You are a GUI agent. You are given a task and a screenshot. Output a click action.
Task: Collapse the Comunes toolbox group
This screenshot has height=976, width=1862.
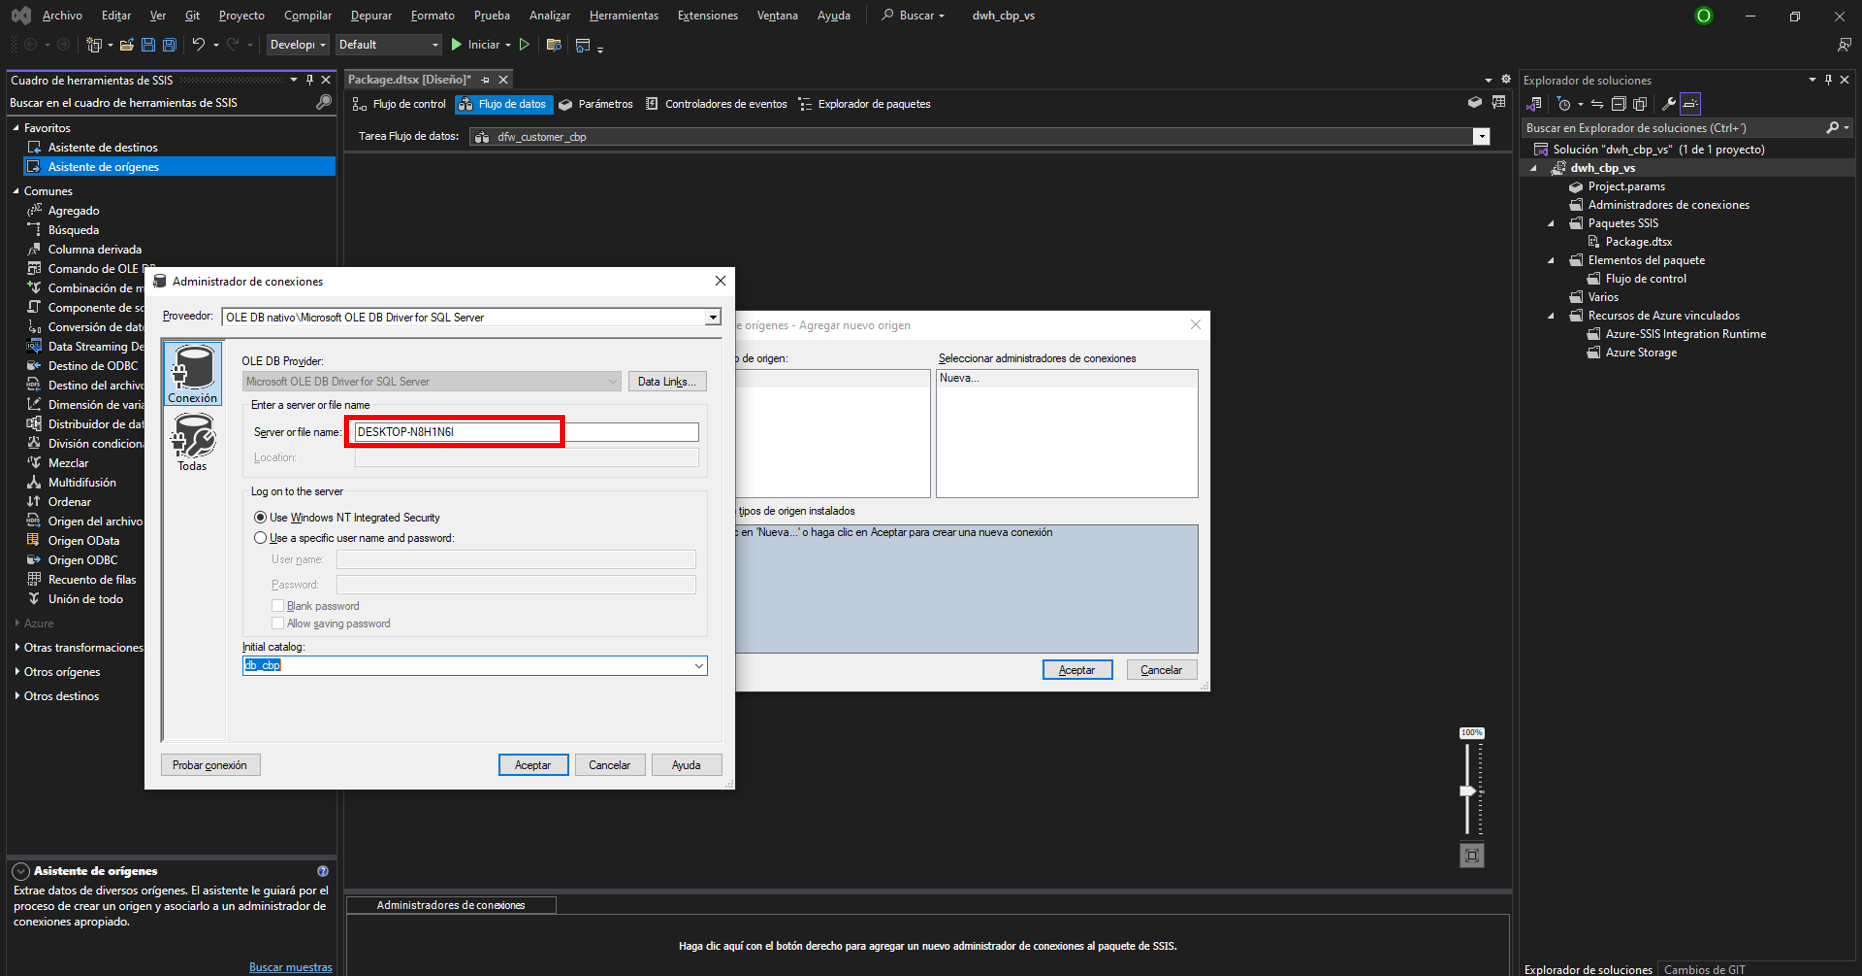pyautogui.click(x=16, y=191)
